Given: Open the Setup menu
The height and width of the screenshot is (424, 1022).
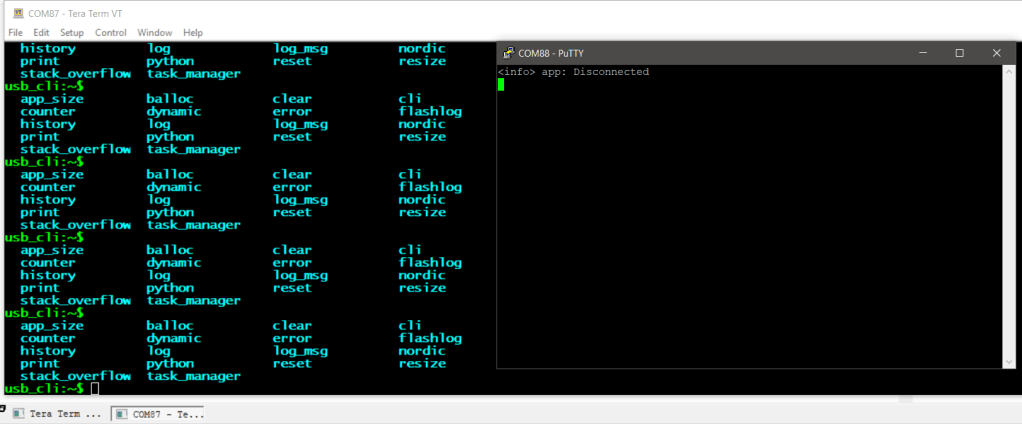Looking at the screenshot, I should click(x=72, y=33).
